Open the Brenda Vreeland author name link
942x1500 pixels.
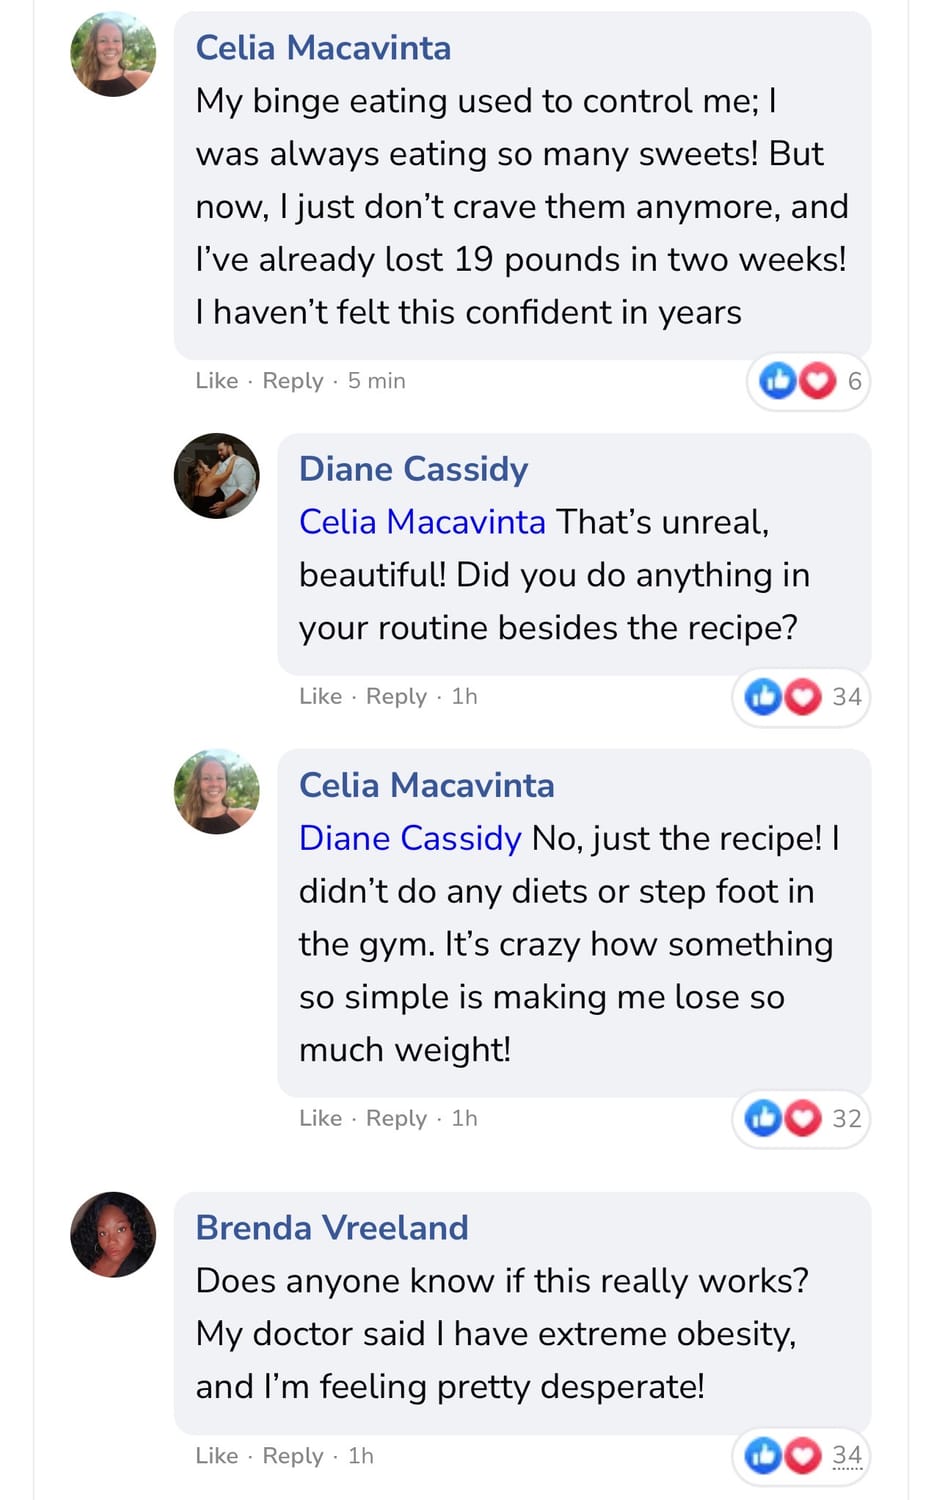(331, 1228)
